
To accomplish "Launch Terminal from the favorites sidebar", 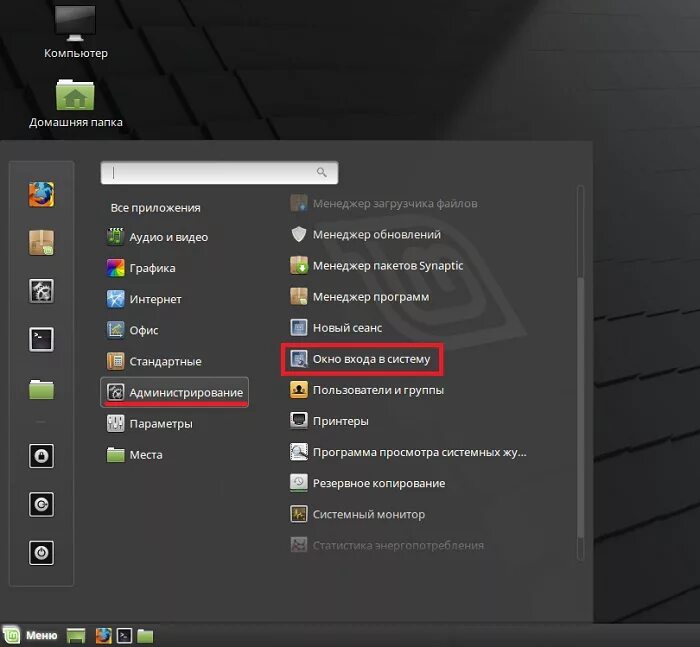I will (x=42, y=339).
